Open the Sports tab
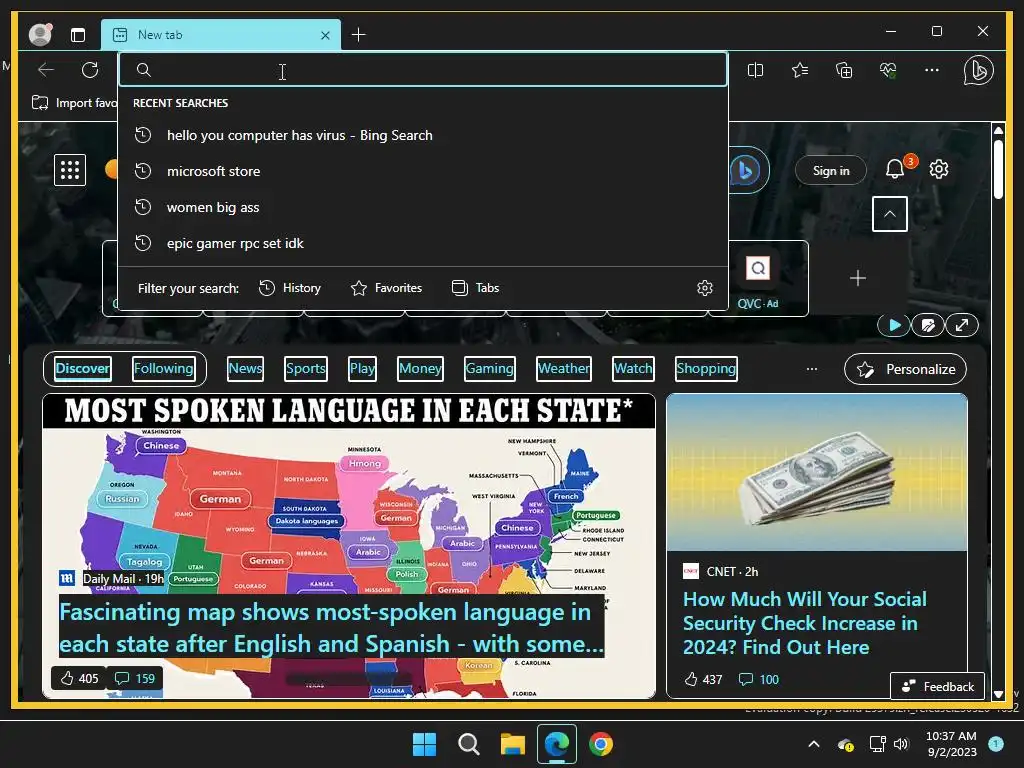 point(305,368)
